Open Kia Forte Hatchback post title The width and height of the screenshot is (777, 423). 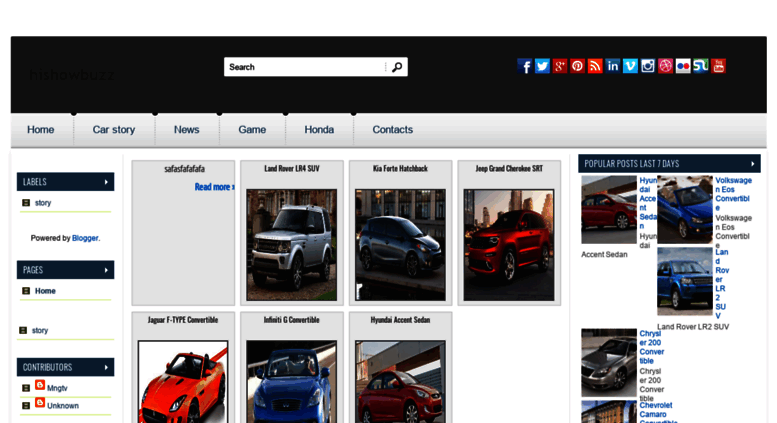click(400, 168)
